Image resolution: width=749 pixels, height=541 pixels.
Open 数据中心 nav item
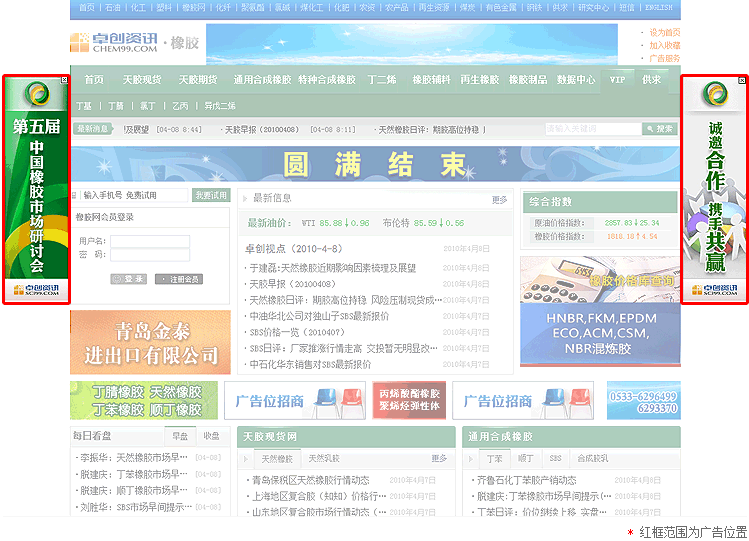point(576,80)
